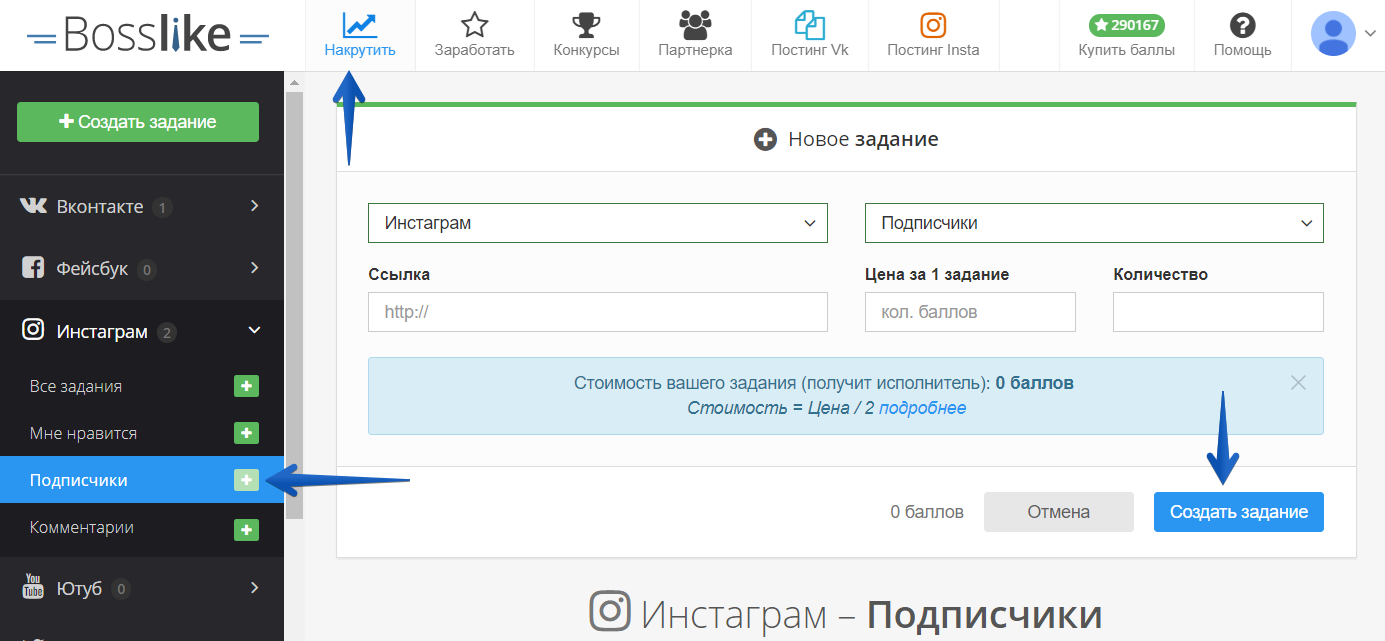Click the blue Создать задание button
The image size is (1385, 641).
point(1239,512)
